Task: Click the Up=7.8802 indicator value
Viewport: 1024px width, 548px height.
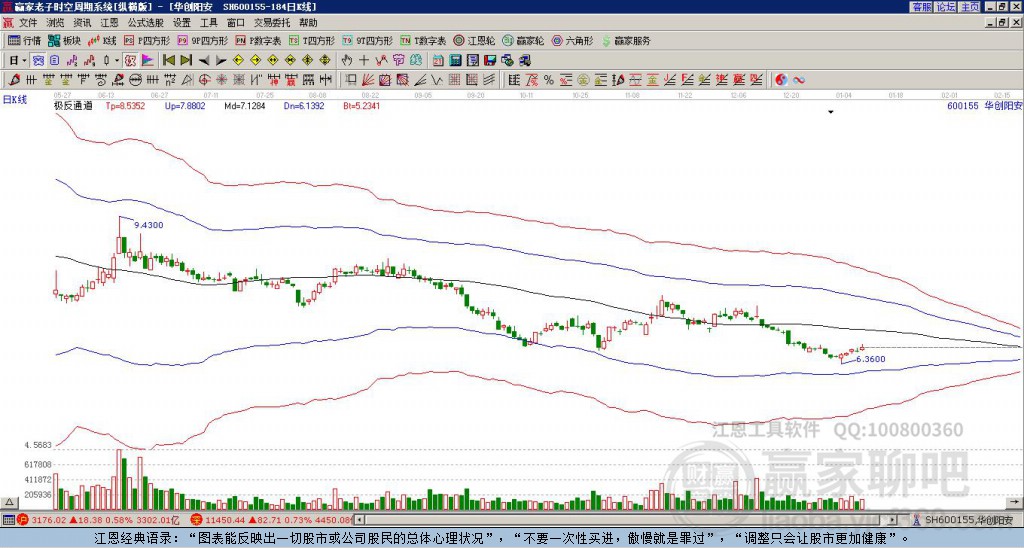Action: pyautogui.click(x=185, y=105)
